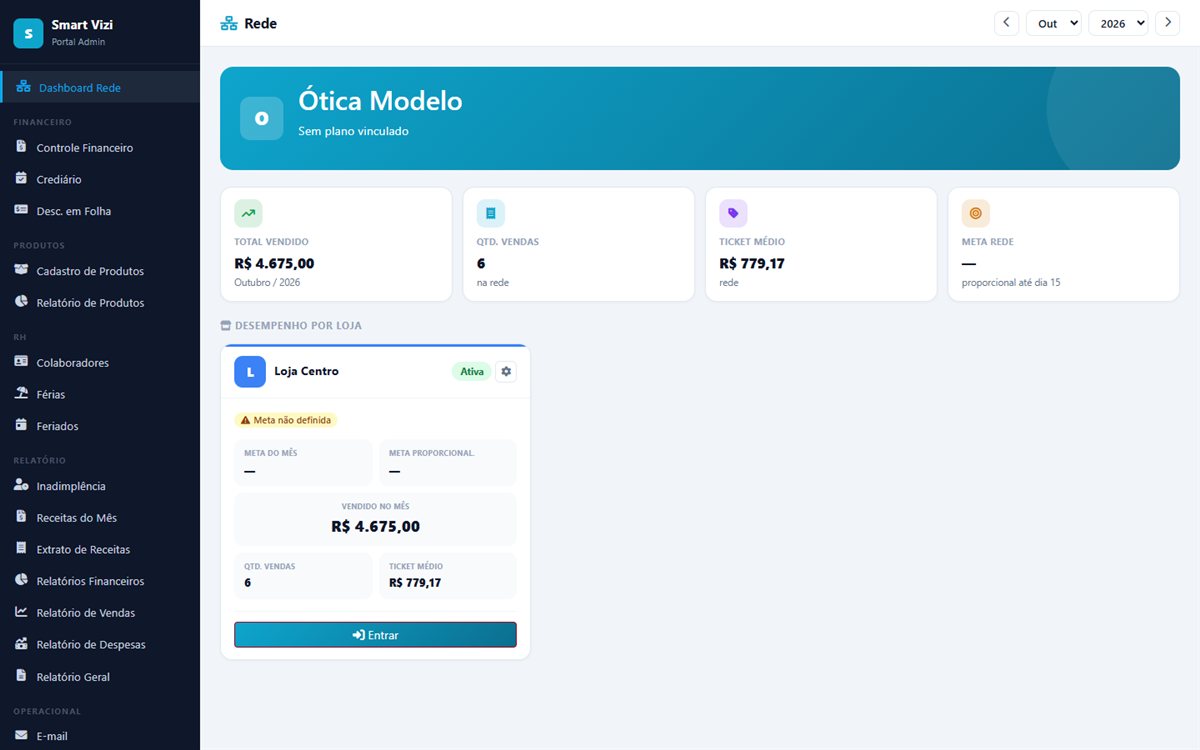Image resolution: width=1200 pixels, height=750 pixels.
Task: Click the Controle Financeiro sidebar icon
Action: (21, 147)
